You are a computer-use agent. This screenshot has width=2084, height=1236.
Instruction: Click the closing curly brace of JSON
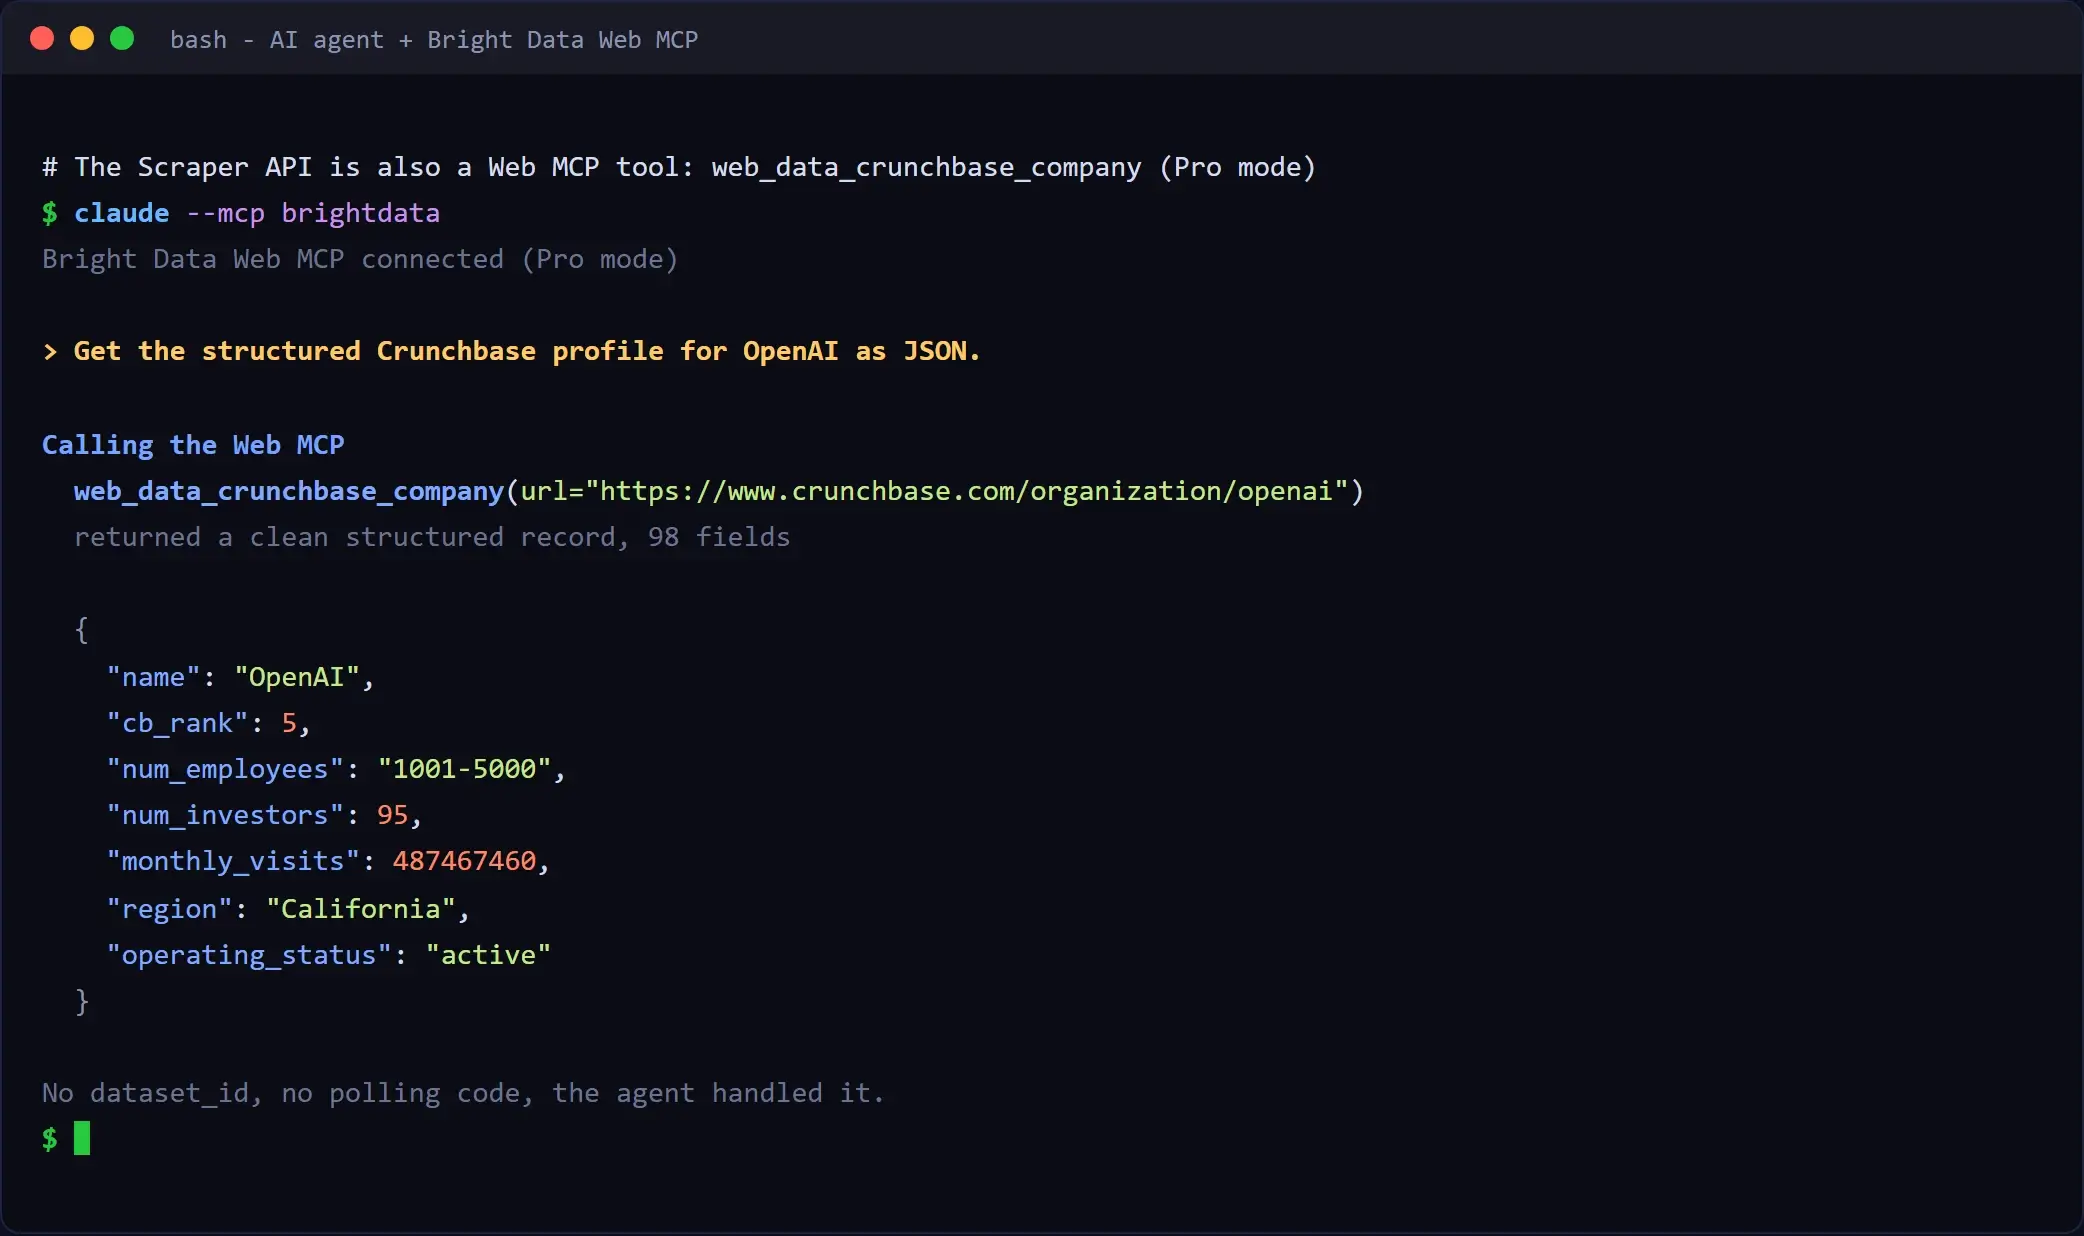(x=82, y=1001)
